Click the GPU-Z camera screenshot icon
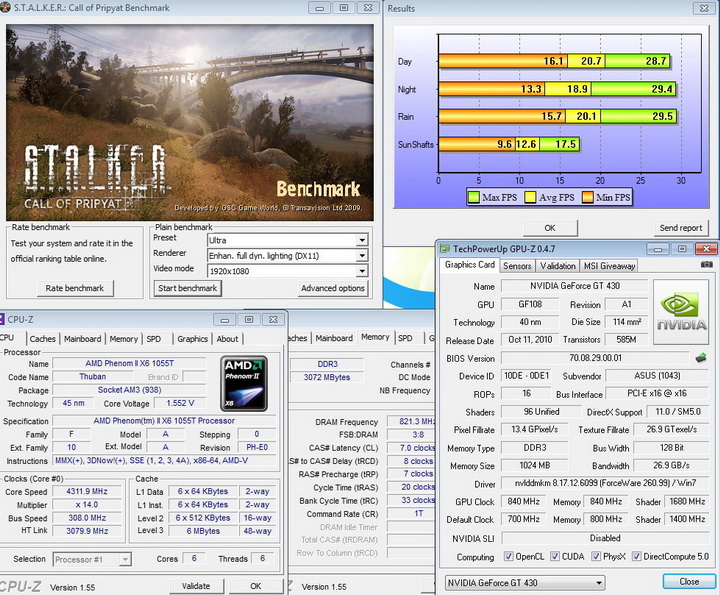720x595 pixels. (x=707, y=264)
